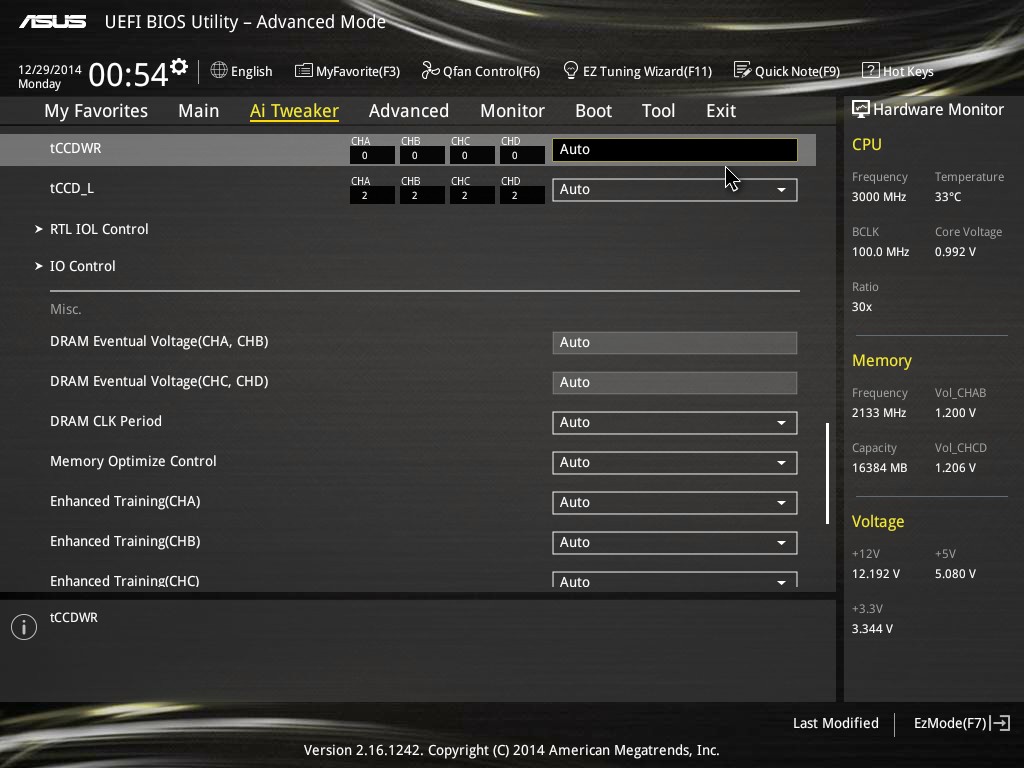Click the EZ Tuning Wizard lightbulb icon

570,70
